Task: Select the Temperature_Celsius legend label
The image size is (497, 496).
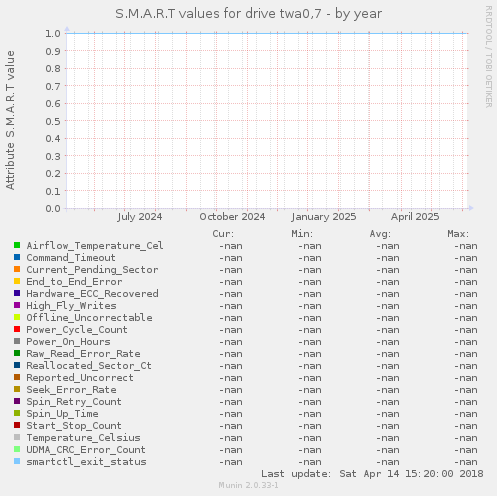Action: (x=83, y=438)
